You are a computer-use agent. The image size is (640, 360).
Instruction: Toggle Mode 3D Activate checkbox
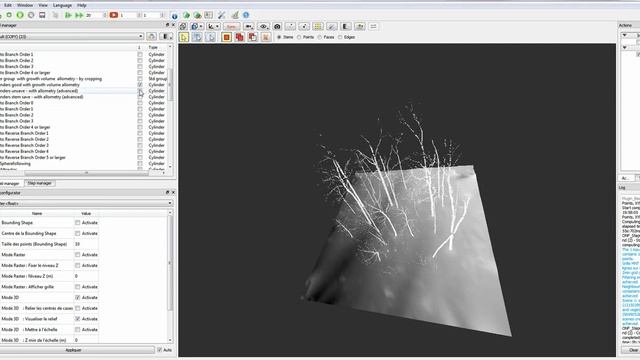pos(78,298)
